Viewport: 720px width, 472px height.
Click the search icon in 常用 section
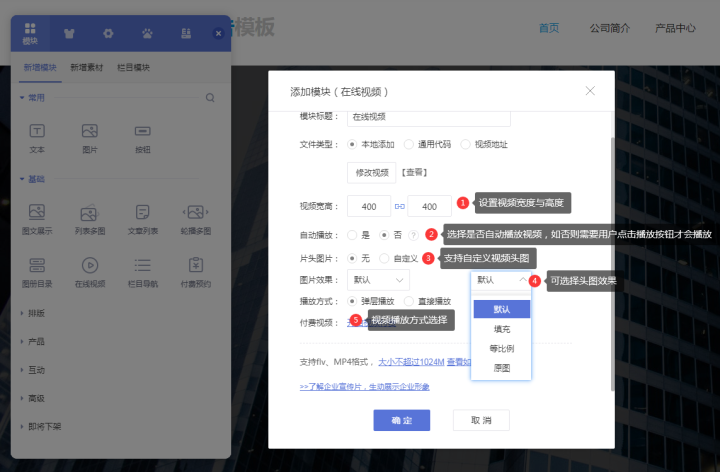tap(210, 97)
